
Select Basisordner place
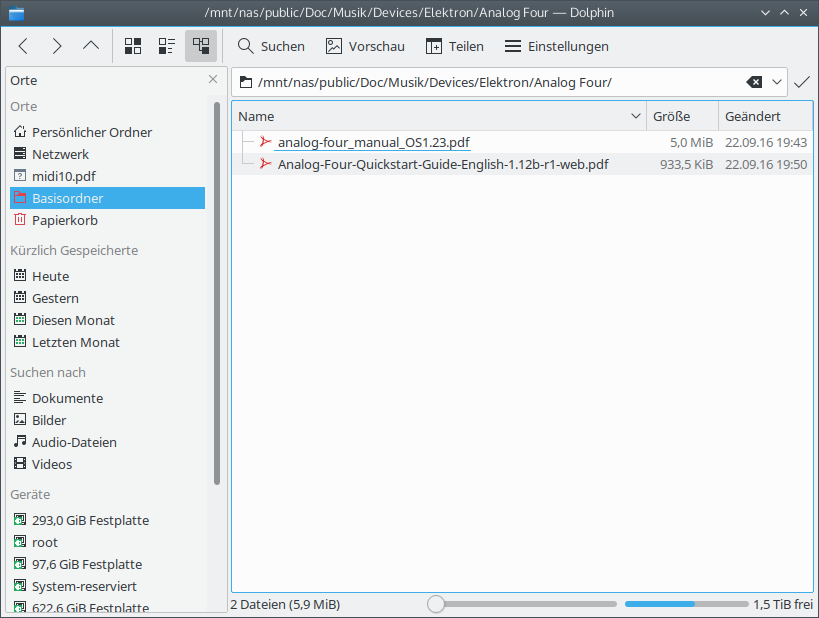[107, 198]
